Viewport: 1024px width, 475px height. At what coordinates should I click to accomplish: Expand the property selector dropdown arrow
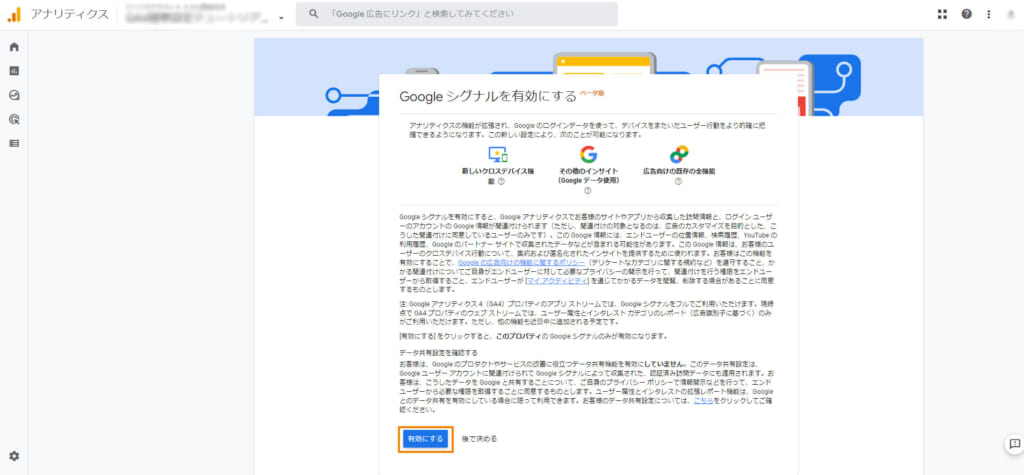(x=281, y=18)
